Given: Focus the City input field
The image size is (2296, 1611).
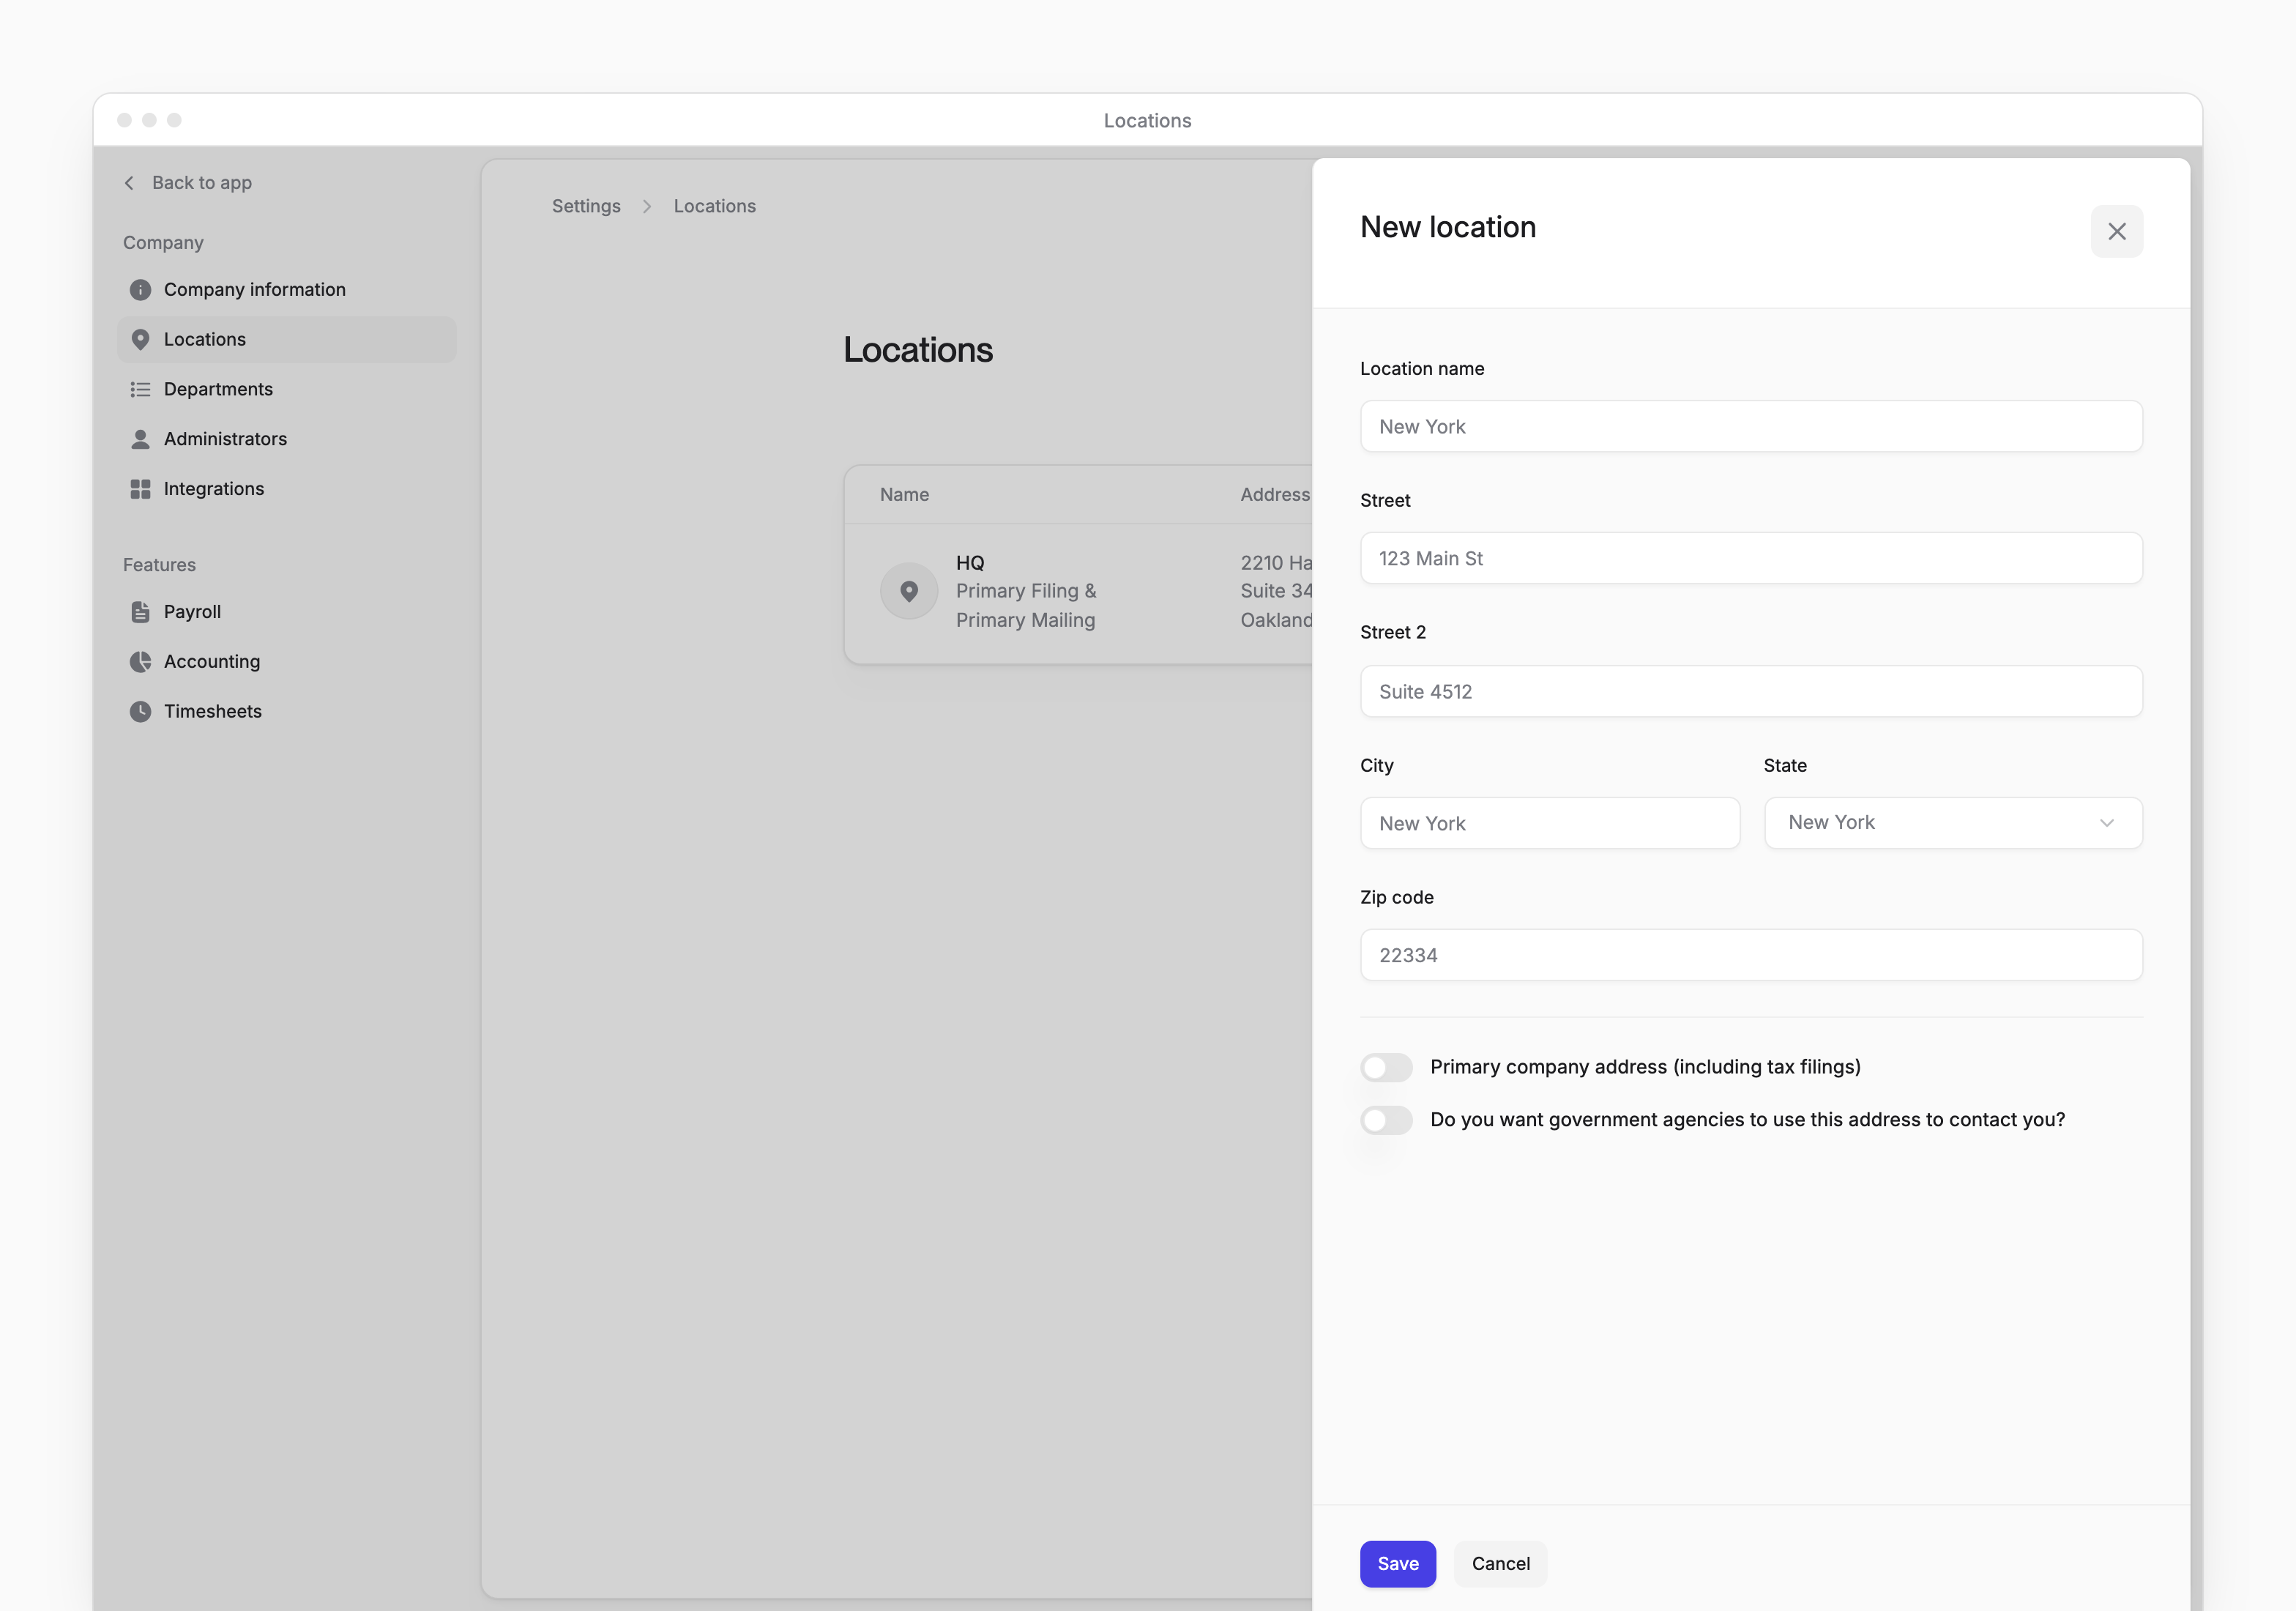Looking at the screenshot, I should (x=1549, y=824).
